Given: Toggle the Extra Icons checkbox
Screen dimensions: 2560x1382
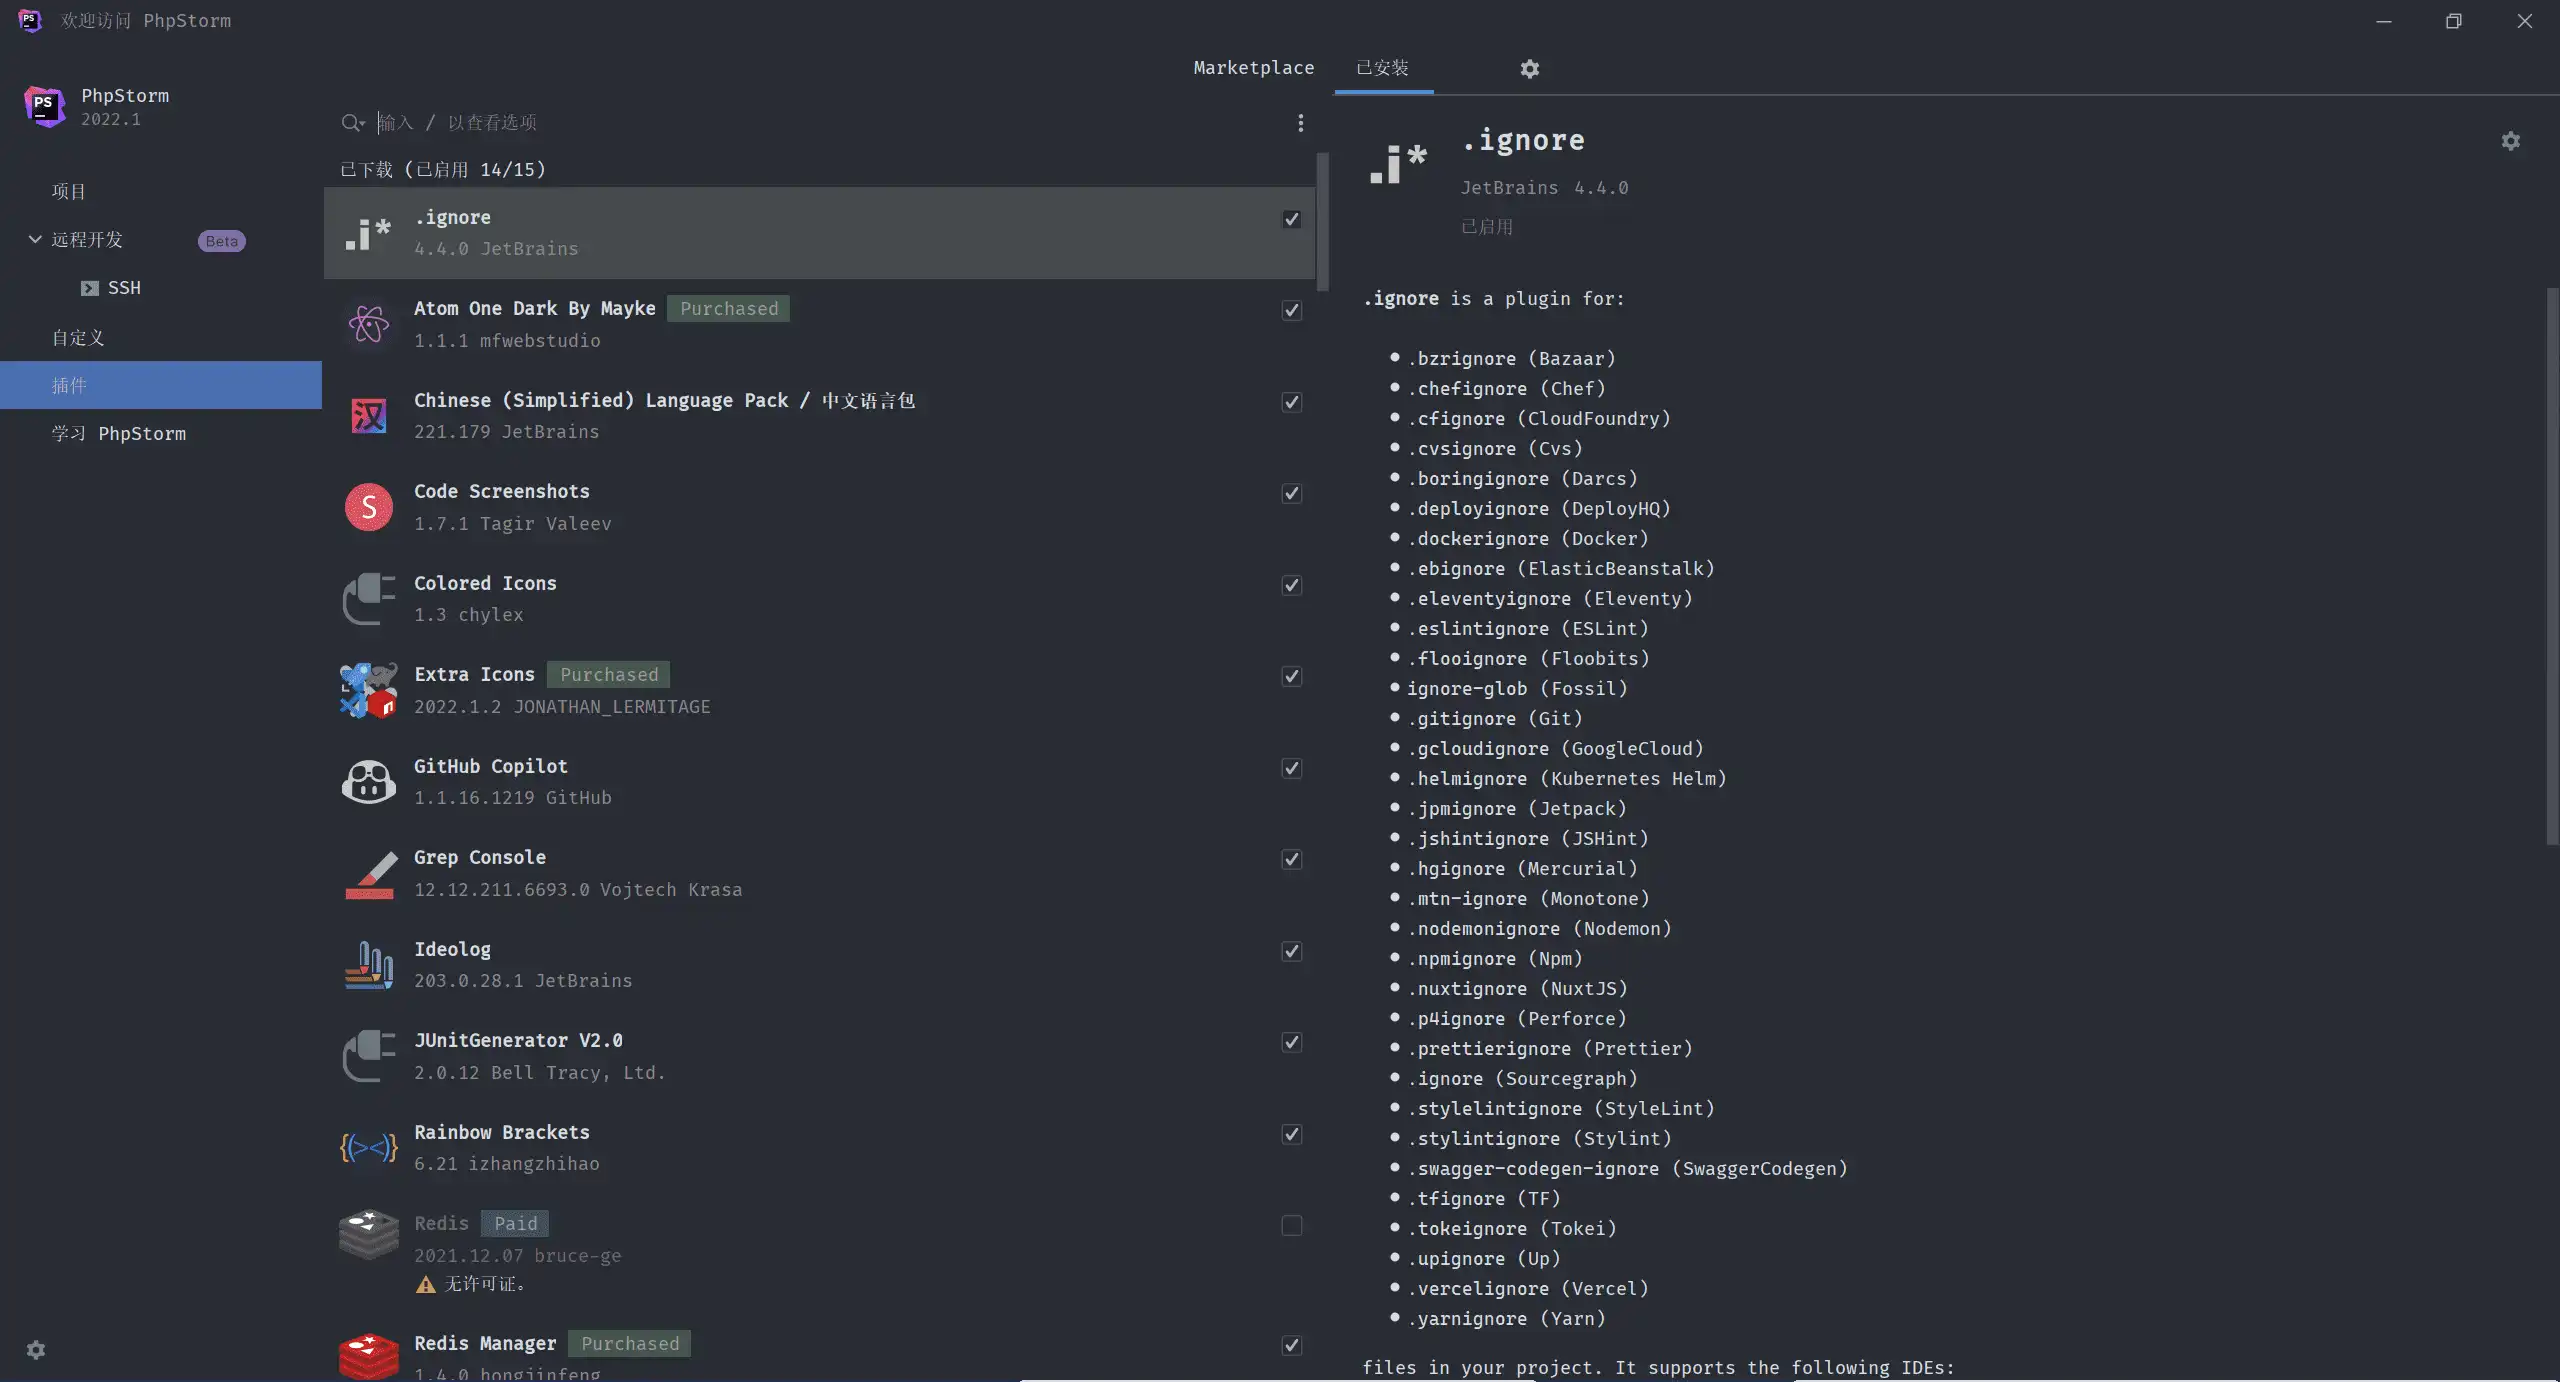Looking at the screenshot, I should (x=1292, y=676).
